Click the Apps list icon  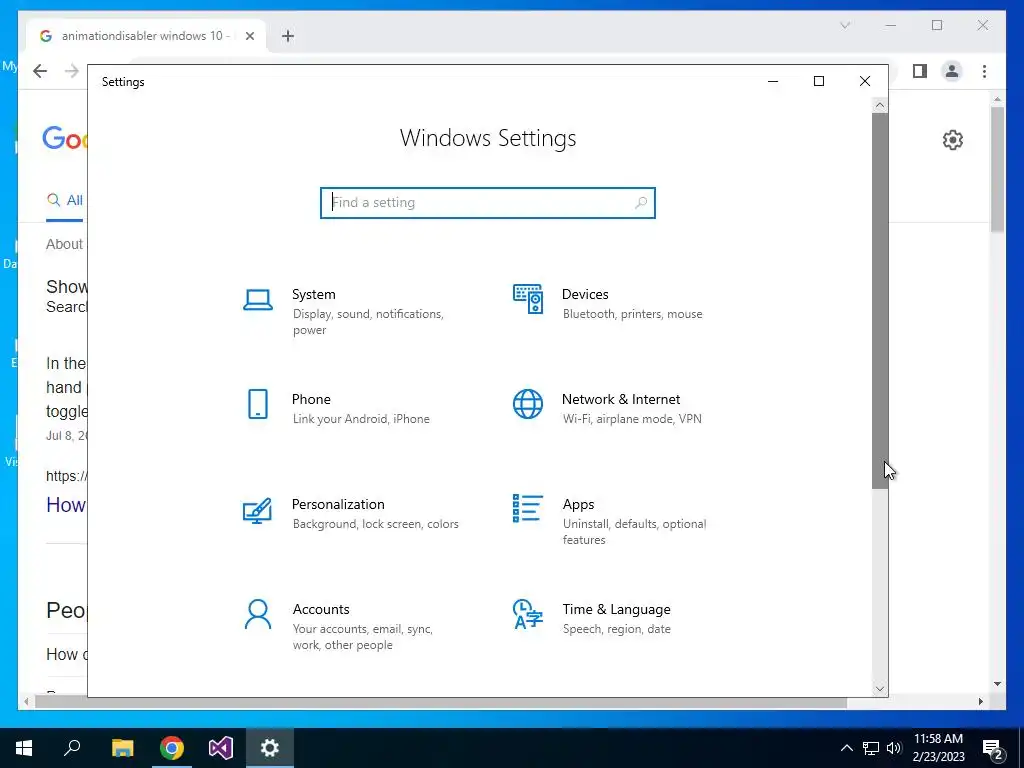(528, 508)
